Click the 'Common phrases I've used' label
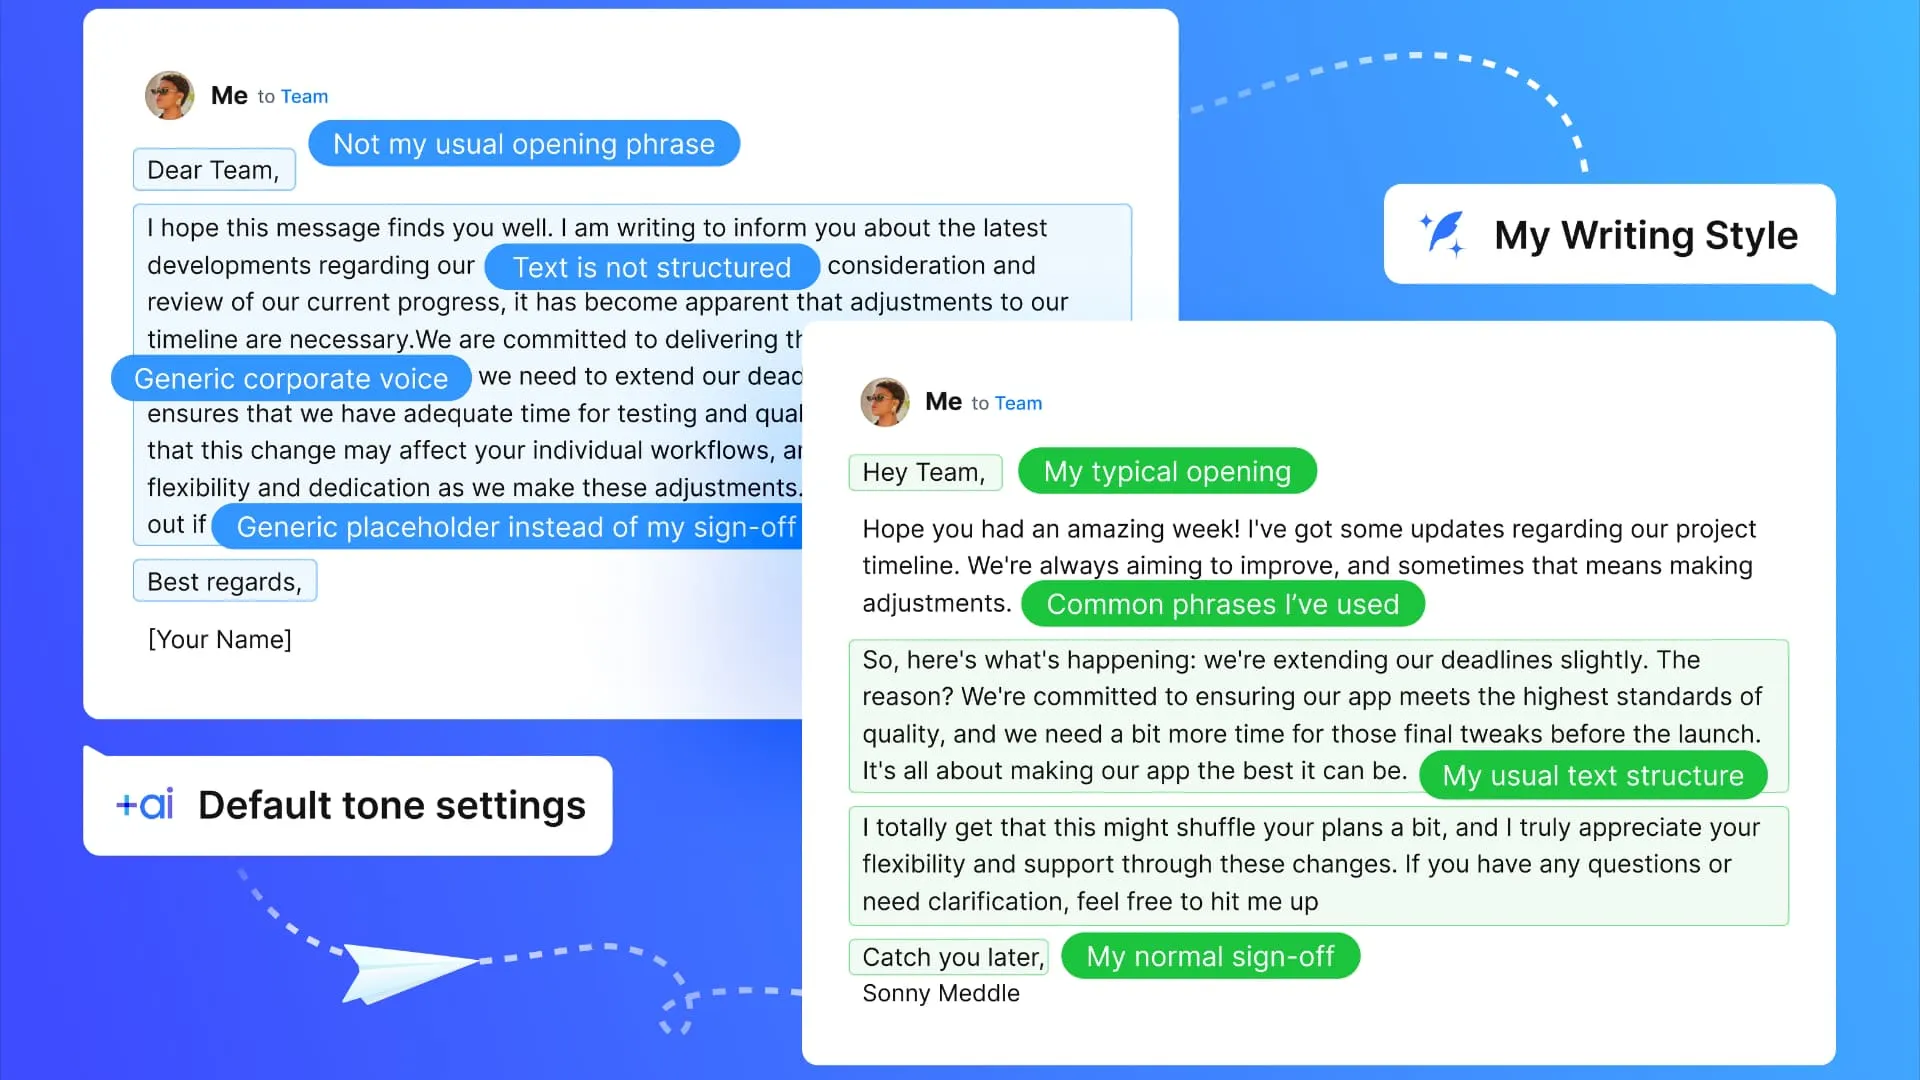This screenshot has height=1080, width=1920. point(1222,604)
